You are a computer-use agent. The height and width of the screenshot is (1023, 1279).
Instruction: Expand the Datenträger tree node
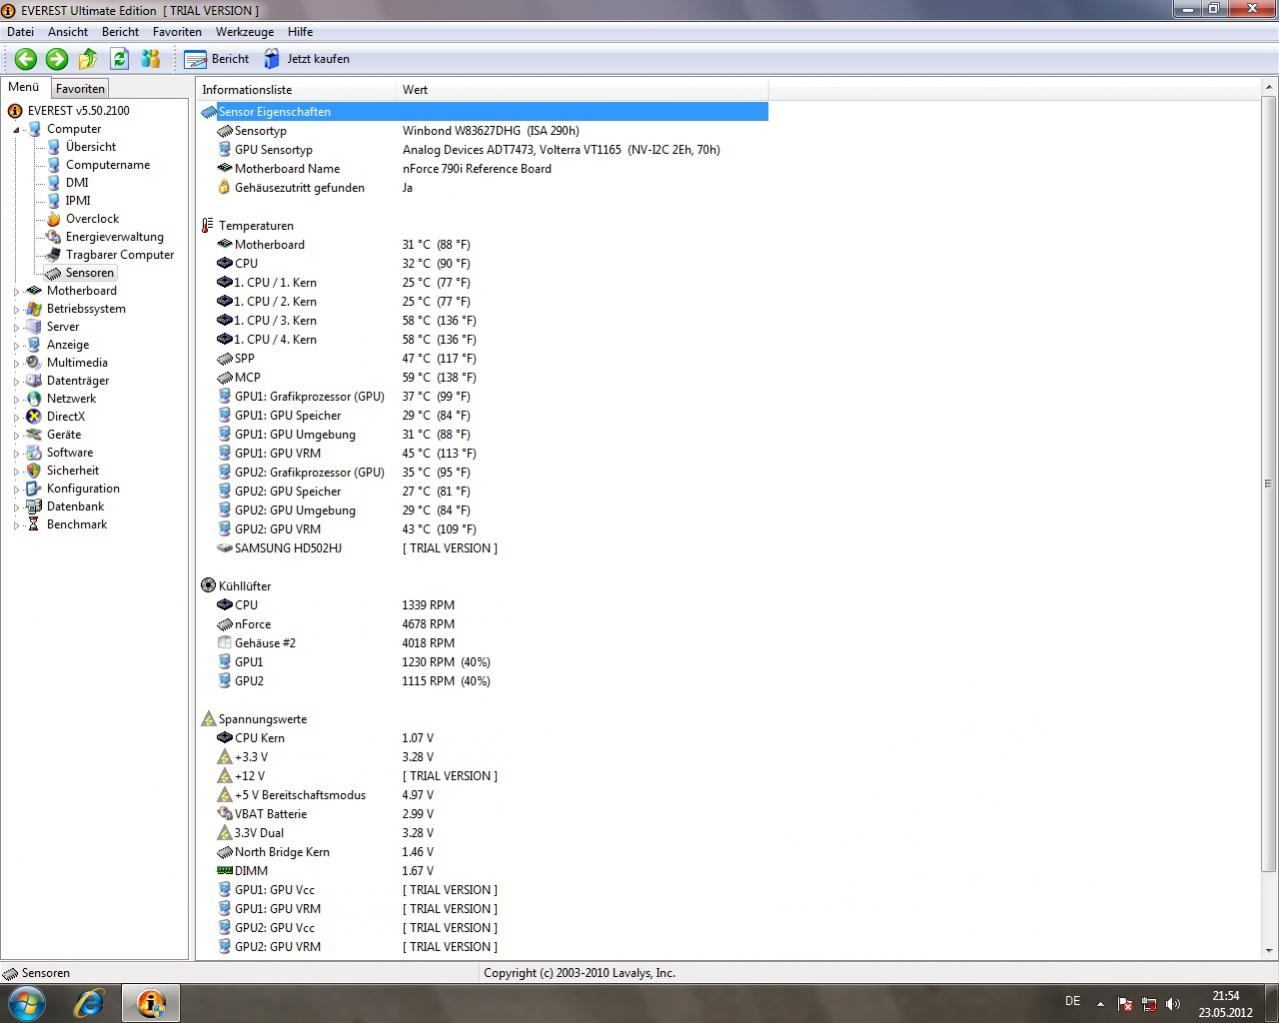(x=17, y=381)
